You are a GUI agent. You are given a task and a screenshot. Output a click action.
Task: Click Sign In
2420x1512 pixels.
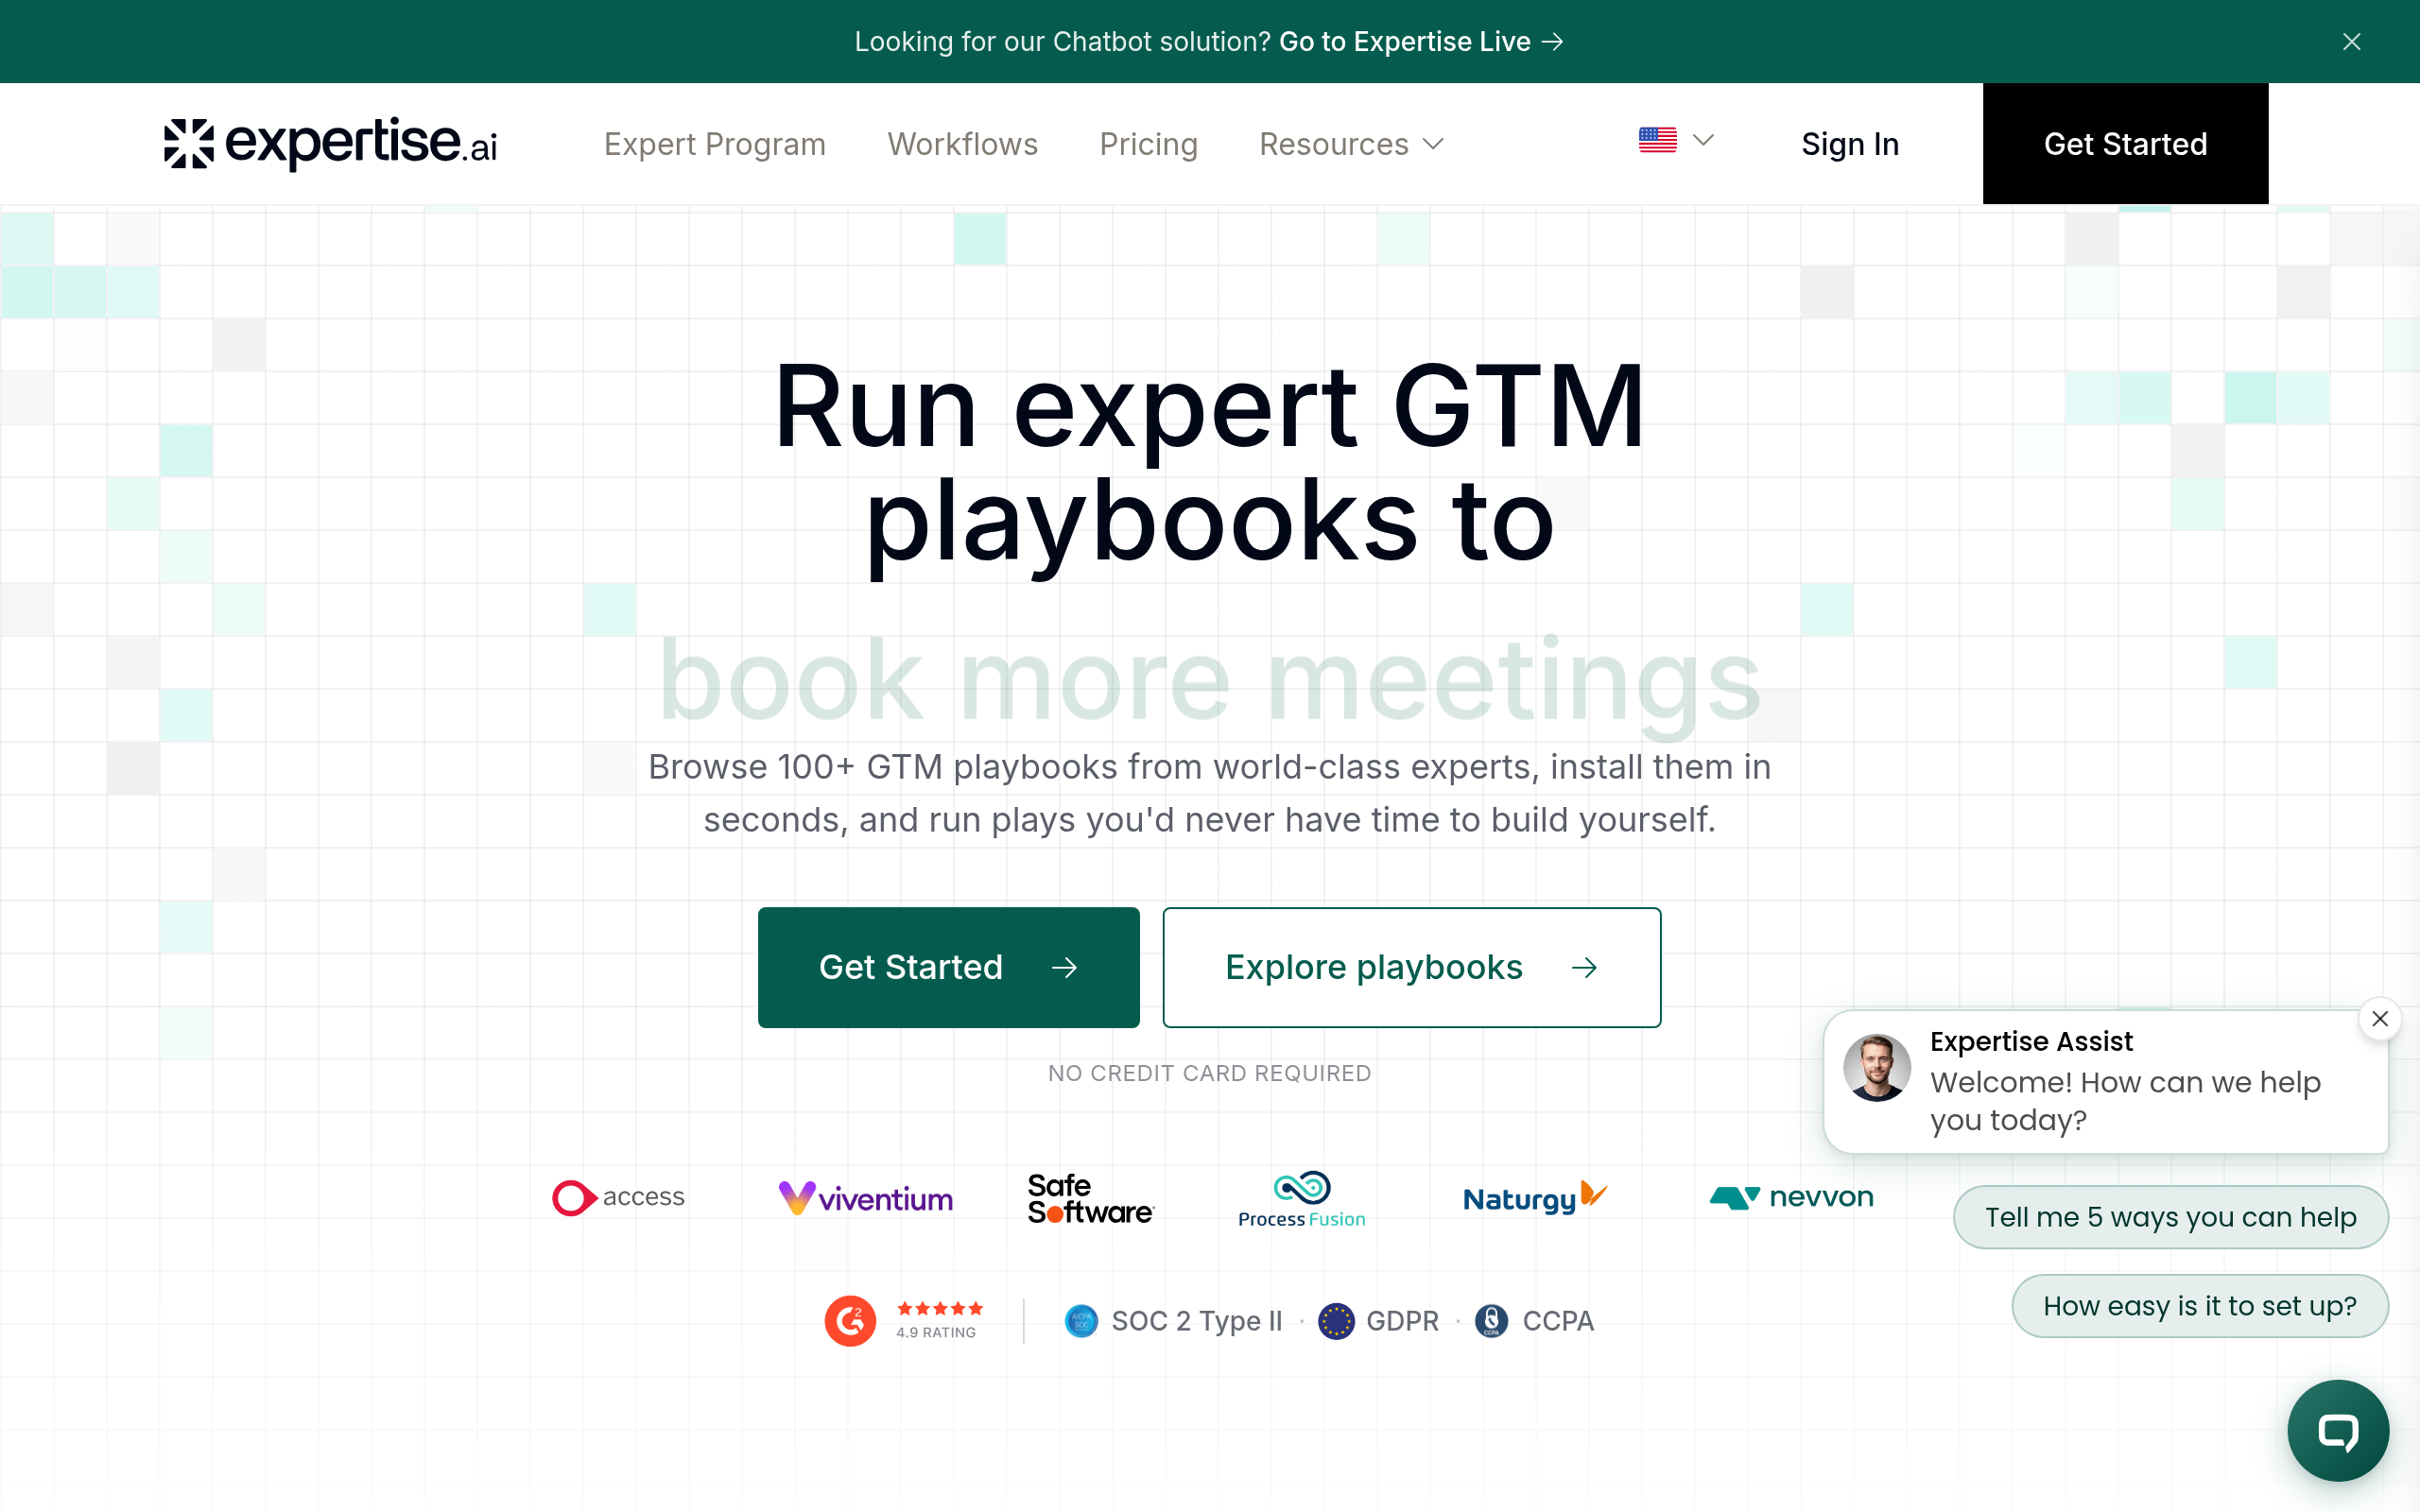(x=1849, y=144)
